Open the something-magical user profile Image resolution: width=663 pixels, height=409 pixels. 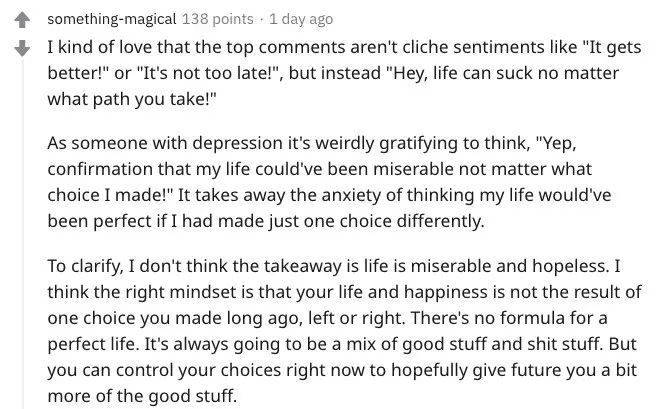[x=112, y=19]
